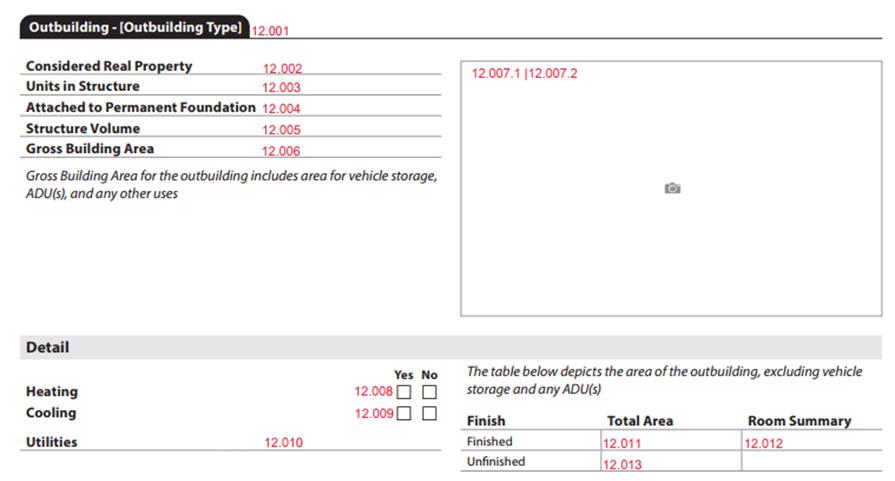This screenshot has height=481, width=895.
Task: Check the Cooling Yes checkbox
Action: (x=404, y=413)
